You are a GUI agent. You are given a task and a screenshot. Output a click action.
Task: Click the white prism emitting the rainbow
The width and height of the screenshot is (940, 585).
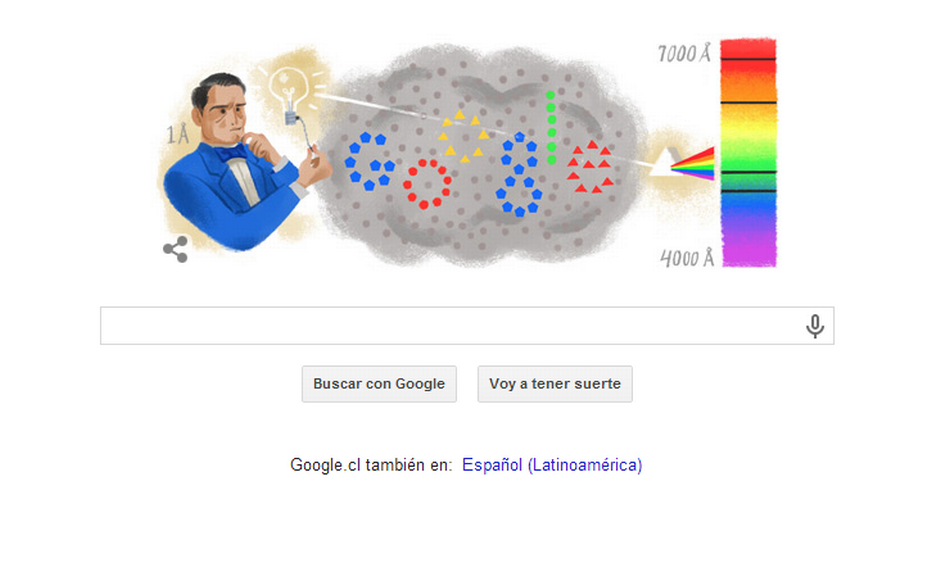coord(663,163)
